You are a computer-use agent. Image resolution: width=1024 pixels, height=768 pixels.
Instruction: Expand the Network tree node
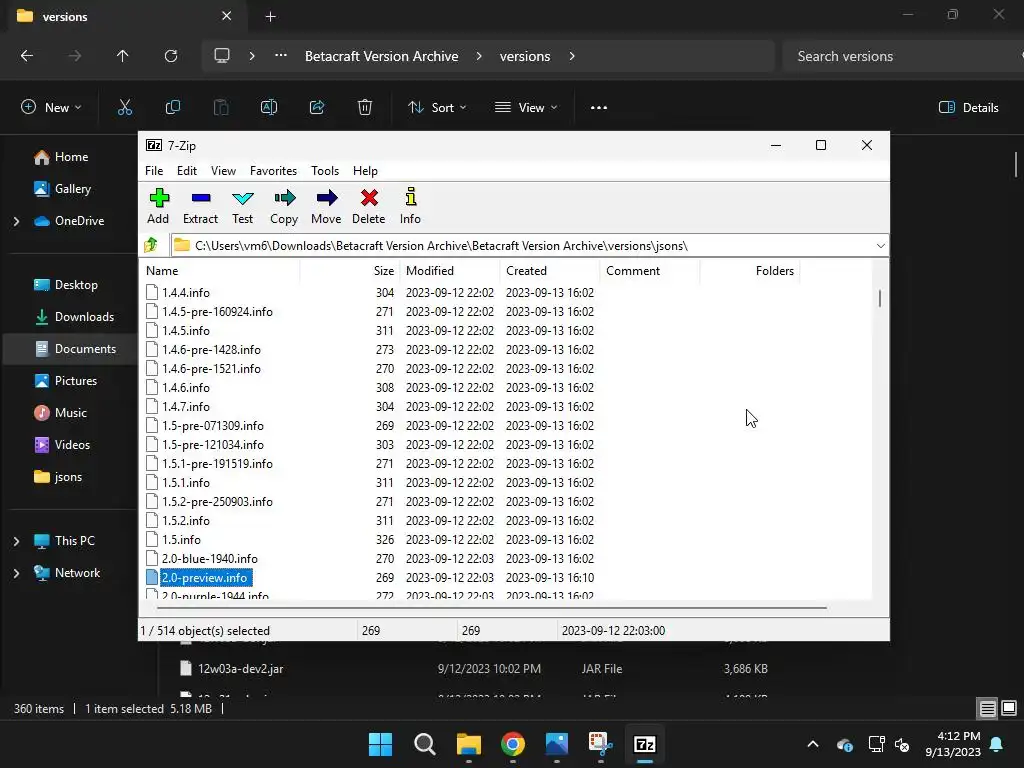point(16,573)
